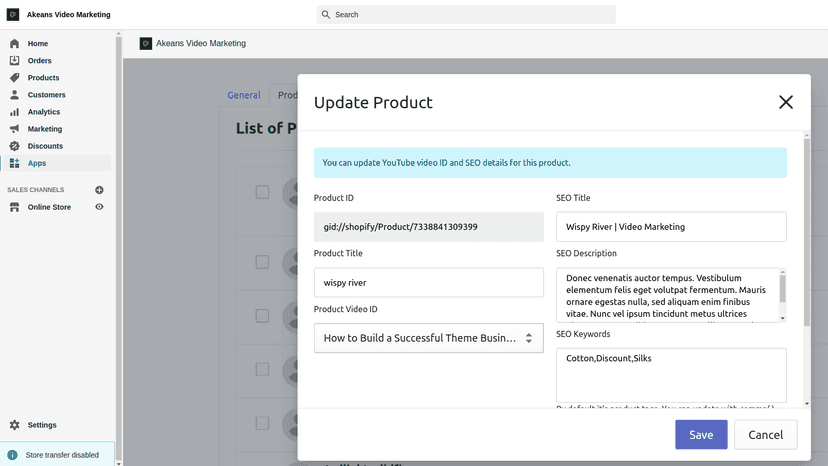Click the Product ID field
The image size is (828, 466).
[x=428, y=227]
